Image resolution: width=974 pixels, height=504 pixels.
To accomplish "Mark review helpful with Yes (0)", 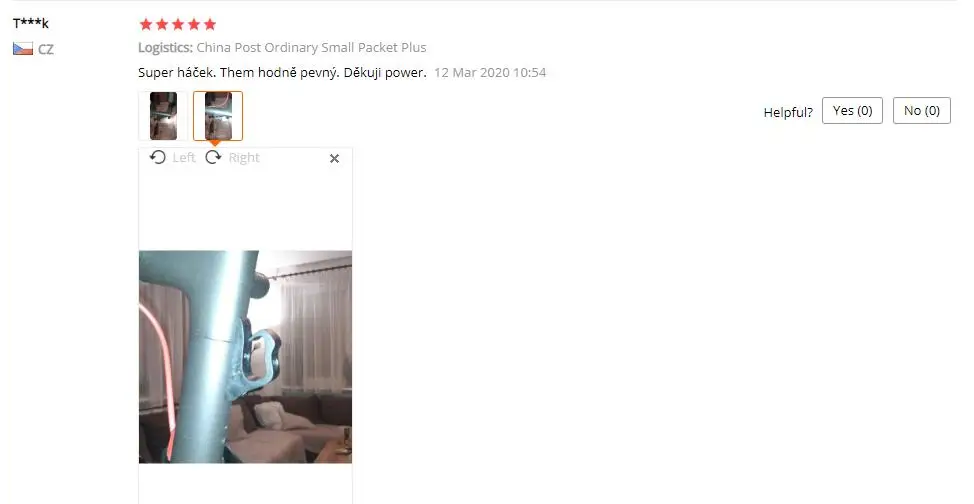I will tap(852, 111).
